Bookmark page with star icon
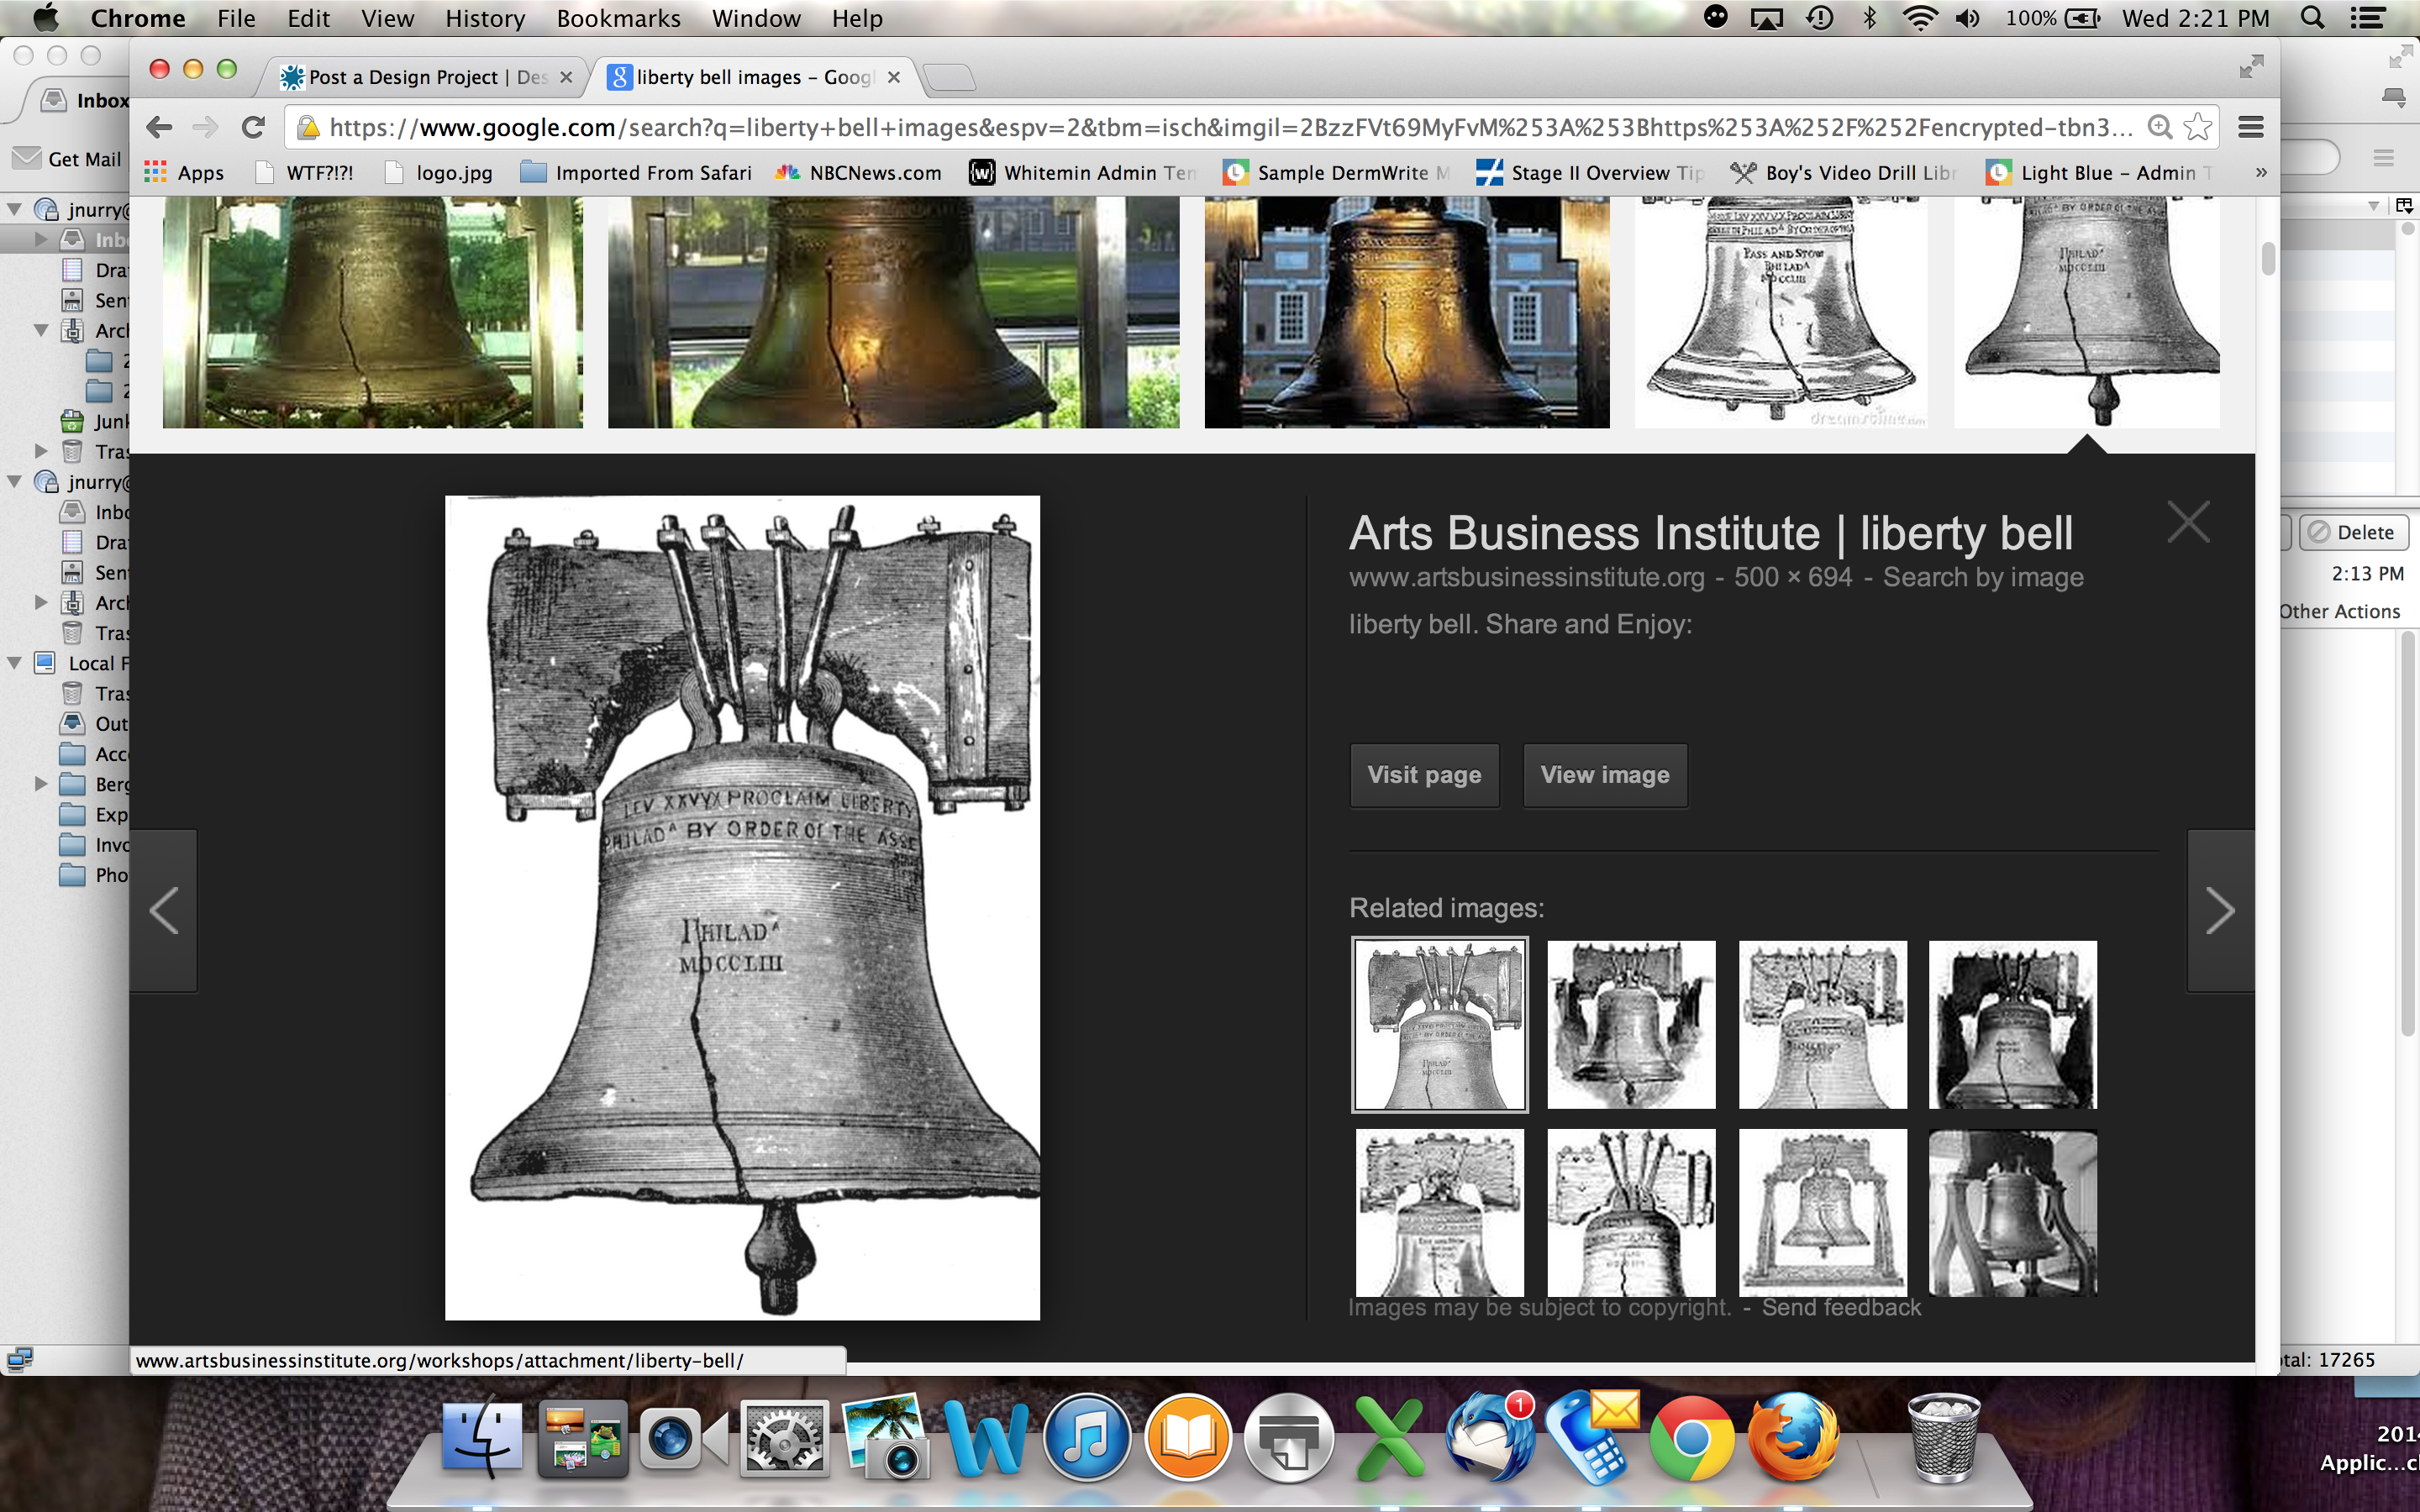Image resolution: width=2420 pixels, height=1512 pixels. (2197, 127)
